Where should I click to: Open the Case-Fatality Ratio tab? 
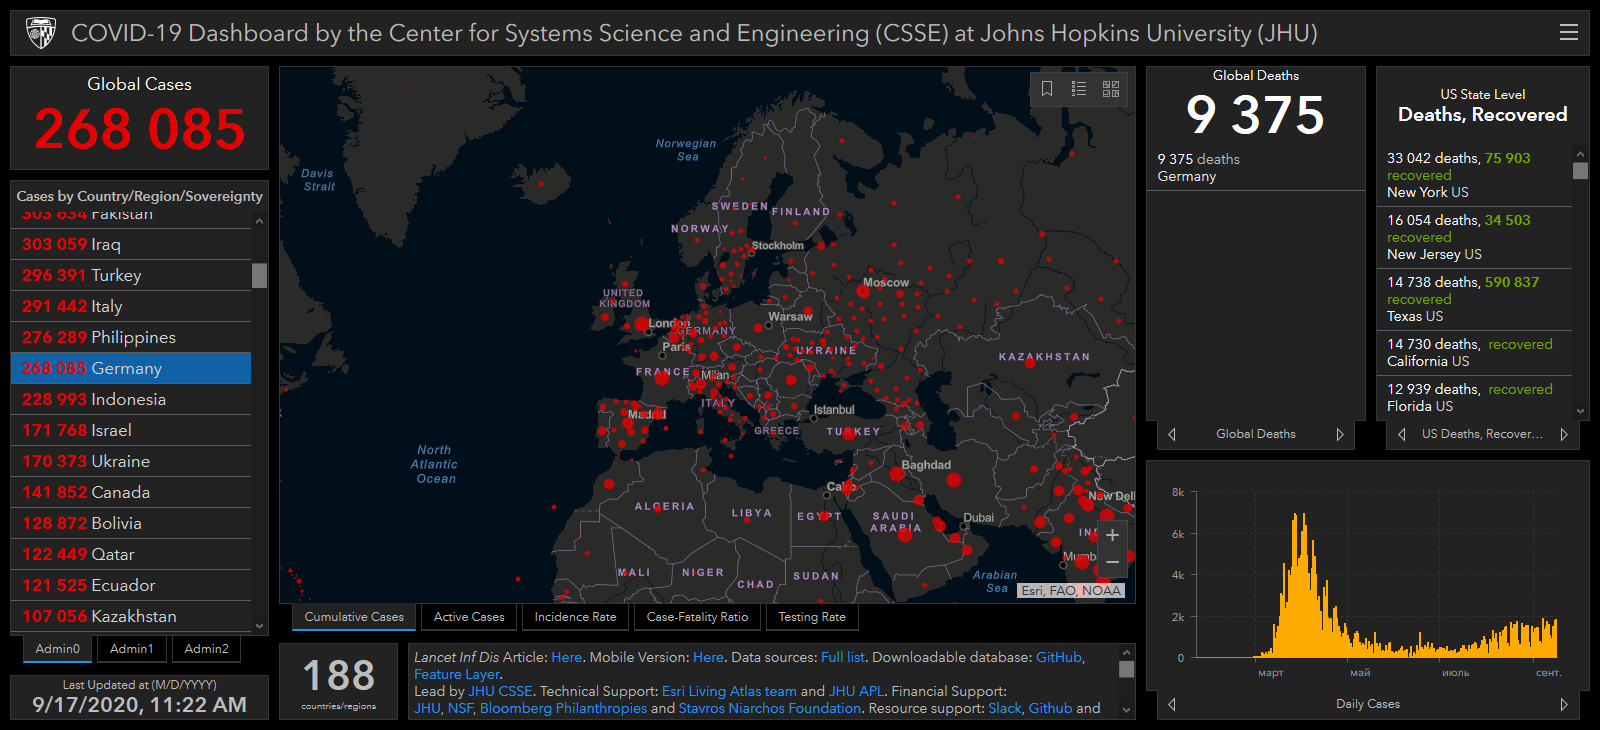pyautogui.click(x=697, y=617)
